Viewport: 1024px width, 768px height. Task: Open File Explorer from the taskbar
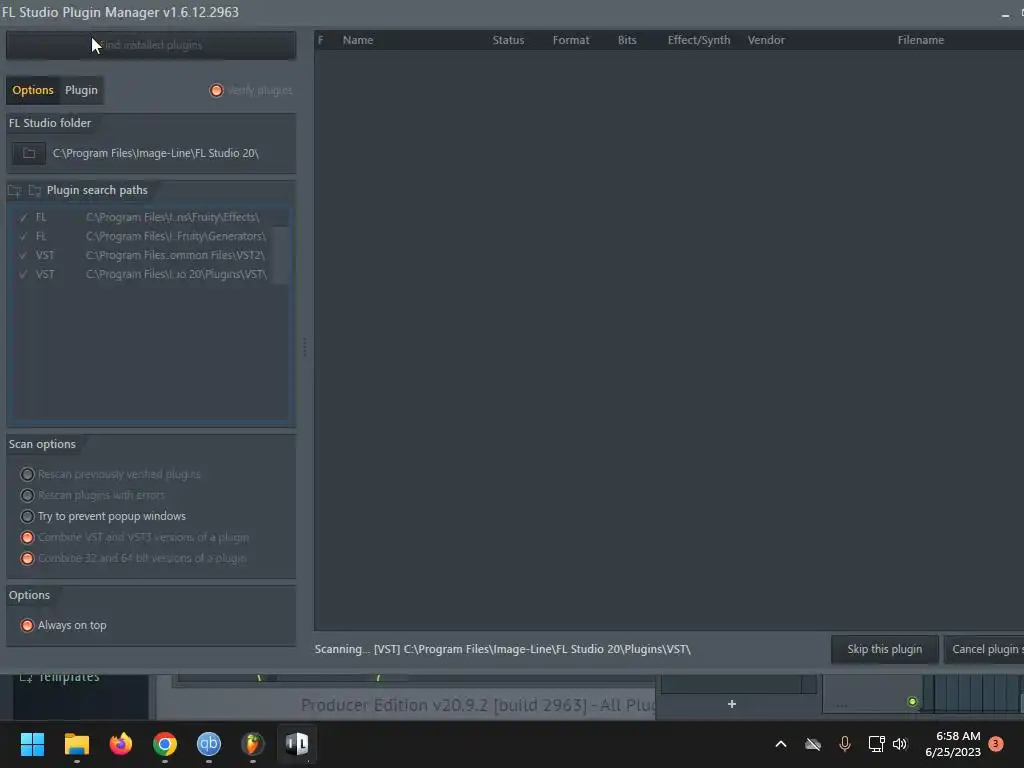pos(76,744)
